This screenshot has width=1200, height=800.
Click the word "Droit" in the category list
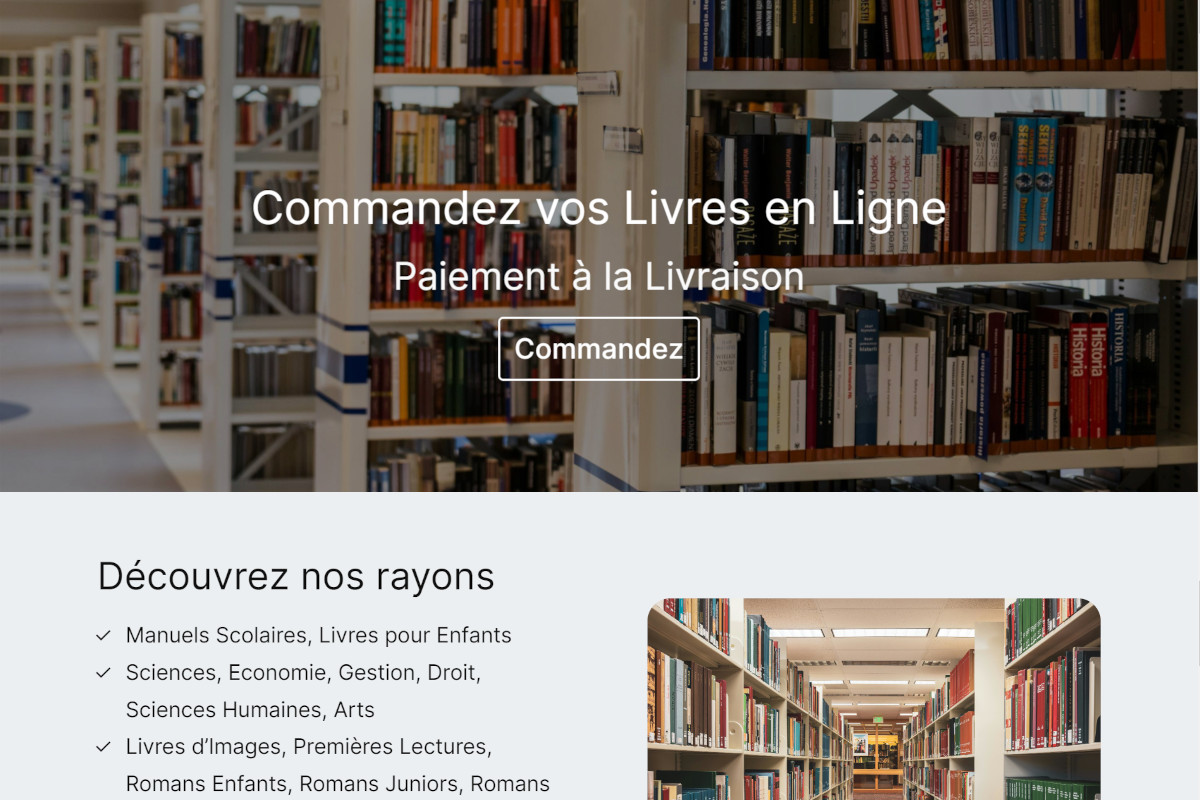pos(452,673)
